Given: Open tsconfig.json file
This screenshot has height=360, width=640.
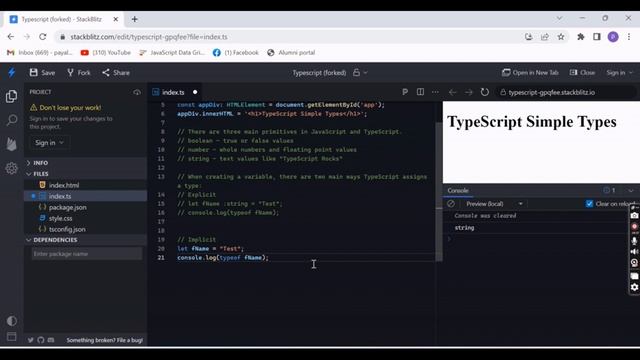Looking at the screenshot, I should [86, 229].
